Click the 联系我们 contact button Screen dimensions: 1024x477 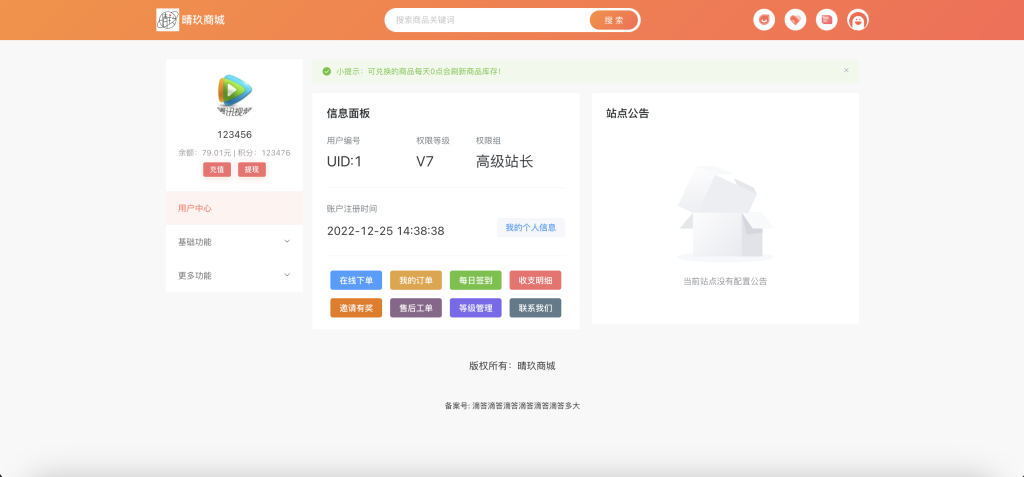(535, 308)
